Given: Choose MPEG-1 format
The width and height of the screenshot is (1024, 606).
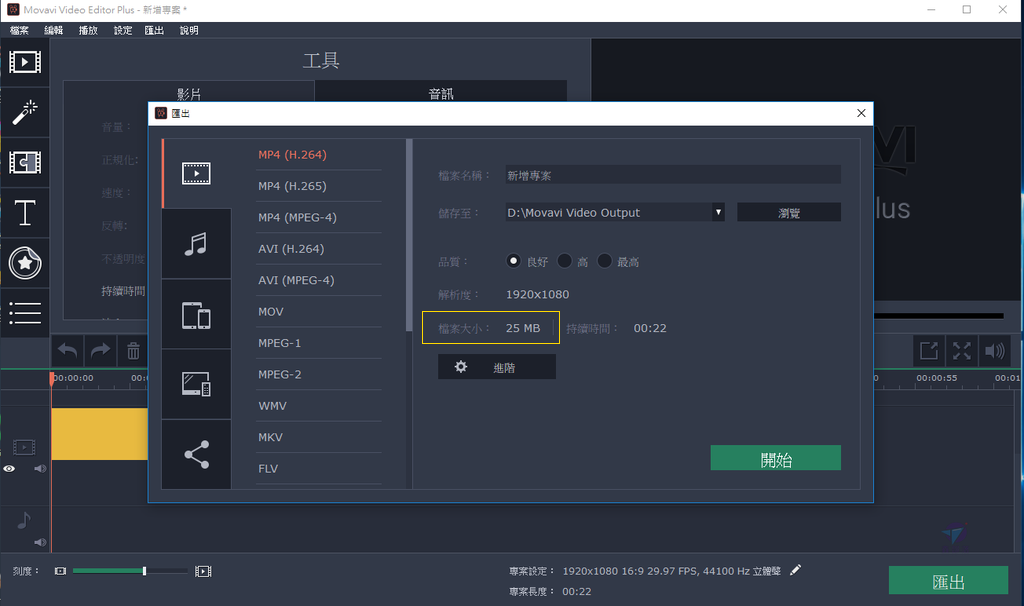Looking at the screenshot, I should pos(280,343).
